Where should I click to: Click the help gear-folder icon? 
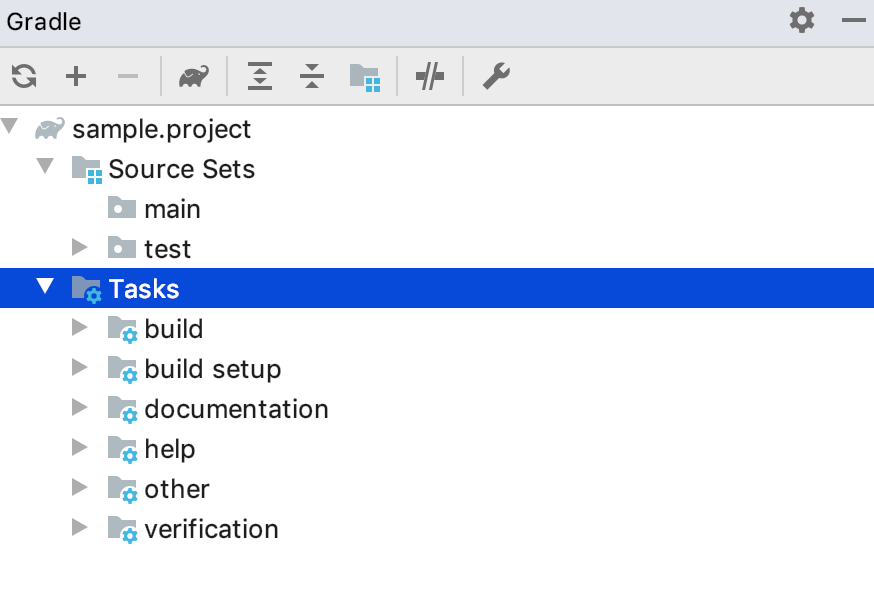pyautogui.click(x=123, y=450)
